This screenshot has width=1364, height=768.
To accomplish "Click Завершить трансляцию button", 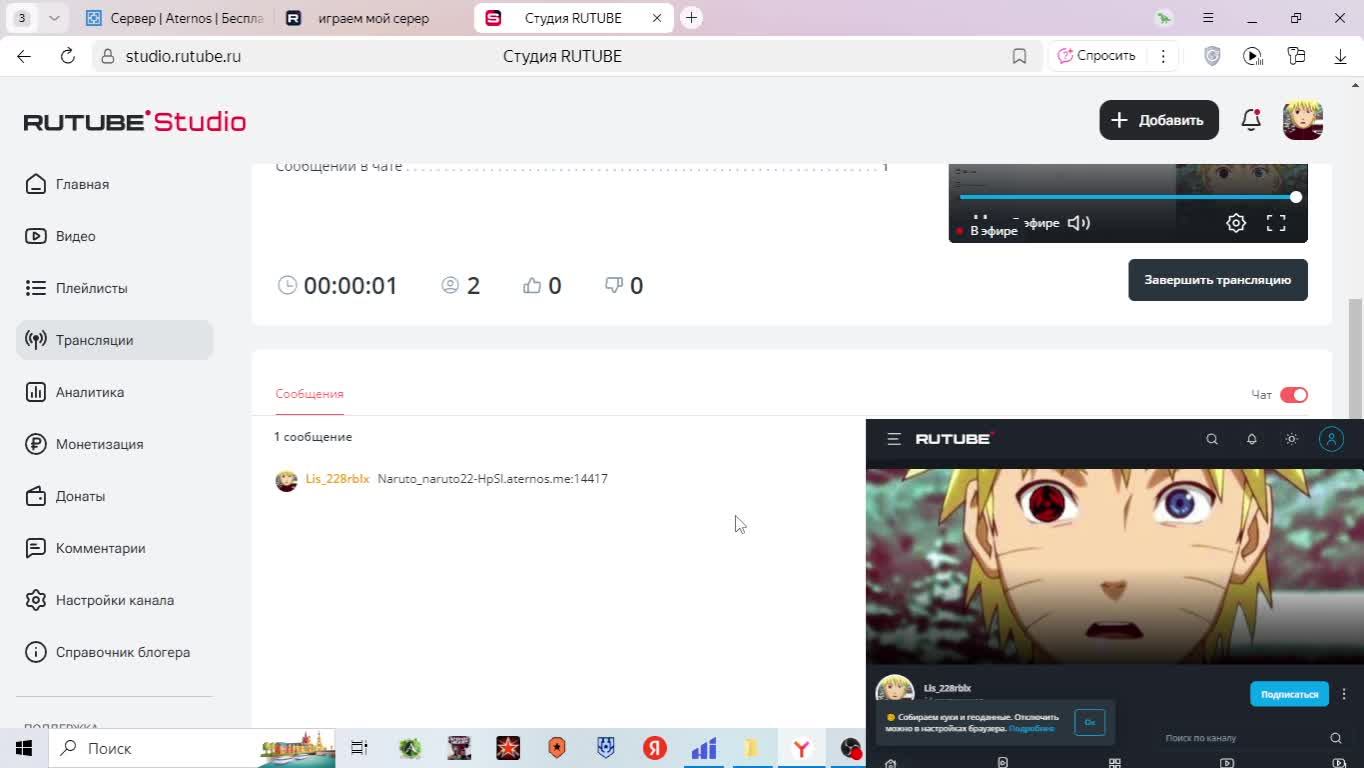I will [x=1218, y=280].
